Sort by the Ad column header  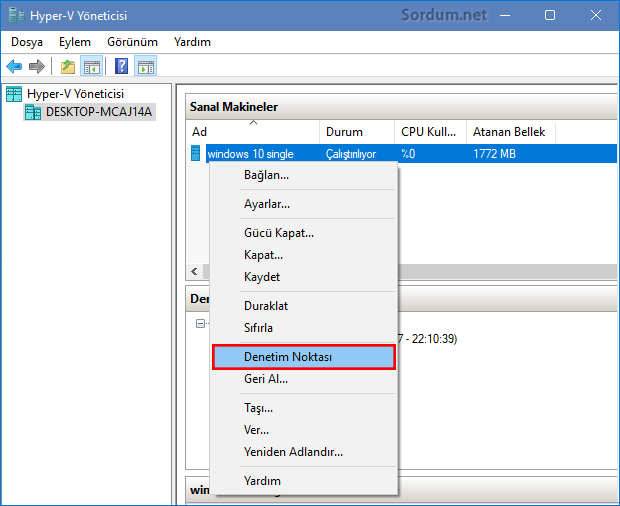tap(253, 132)
